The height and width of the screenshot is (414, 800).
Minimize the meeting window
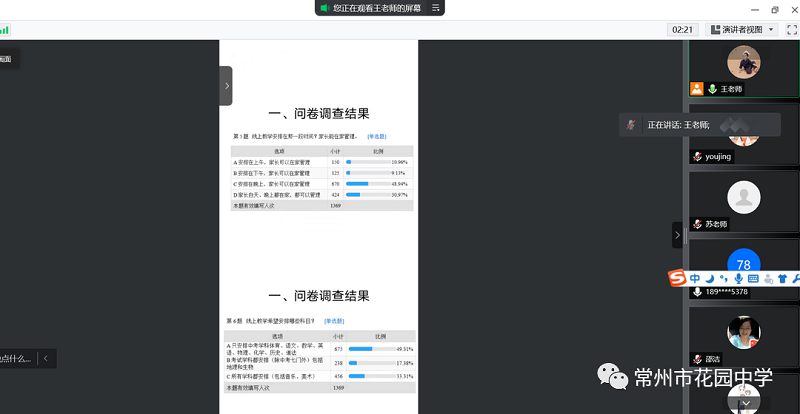pos(756,10)
